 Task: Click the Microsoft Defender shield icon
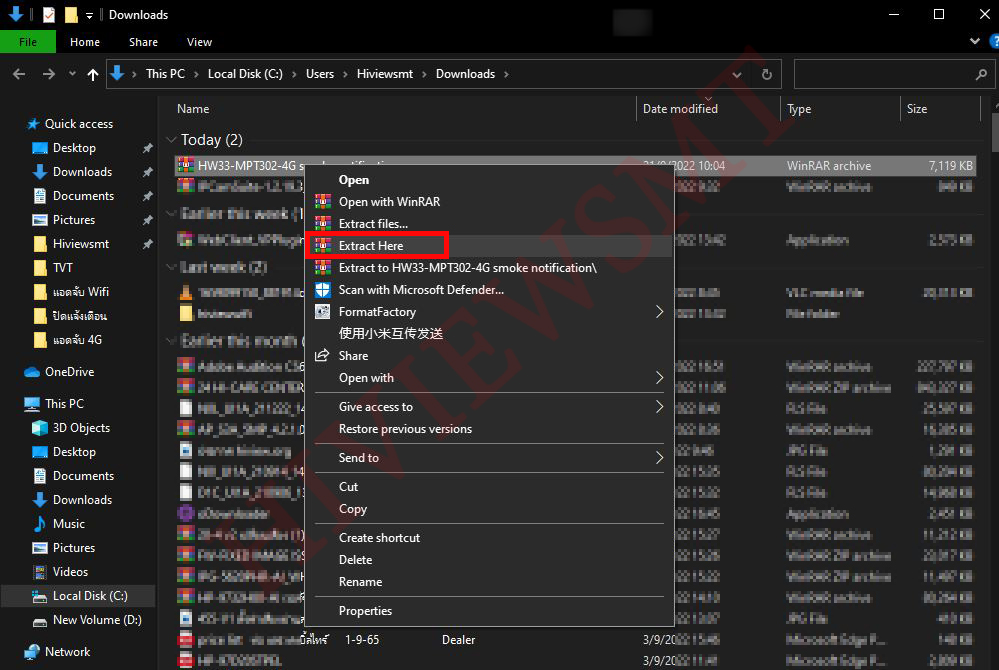pos(322,290)
